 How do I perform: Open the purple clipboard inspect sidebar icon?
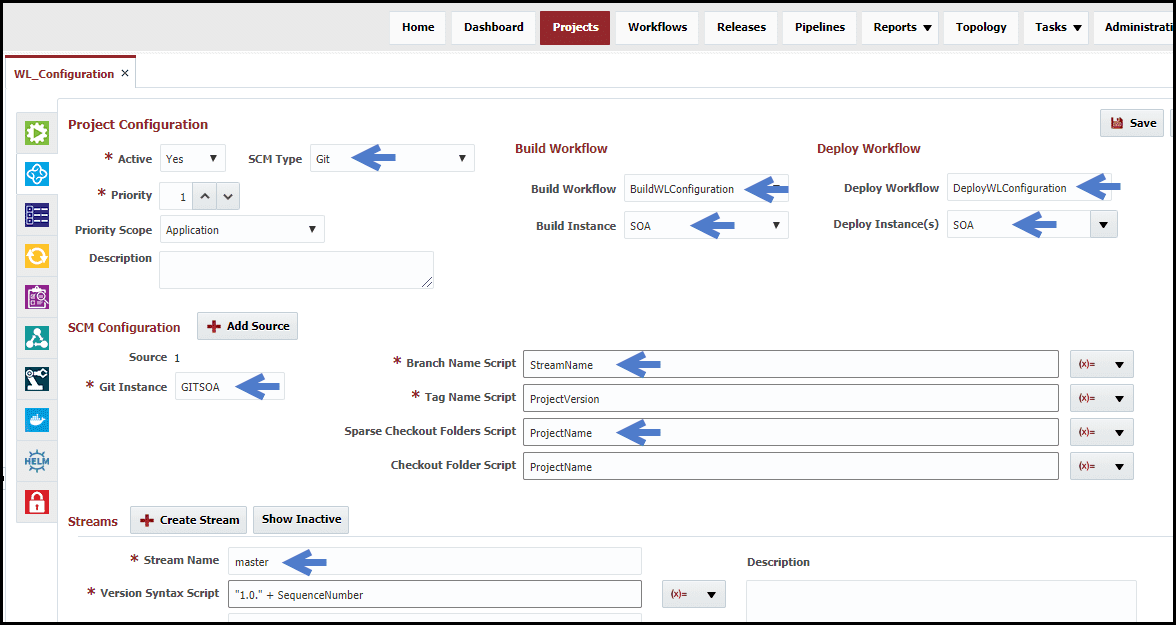37,297
